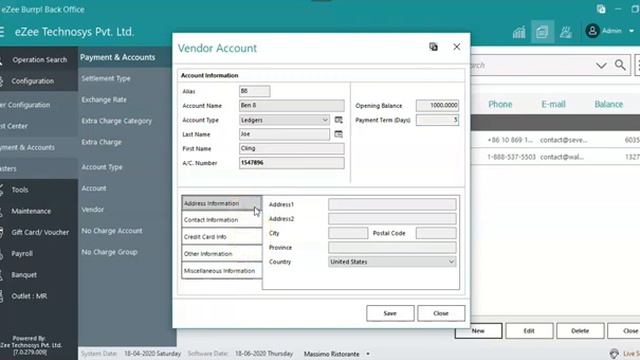Image resolution: width=640 pixels, height=360 pixels.
Task: Click the A/C. Number field
Action: pos(291,163)
